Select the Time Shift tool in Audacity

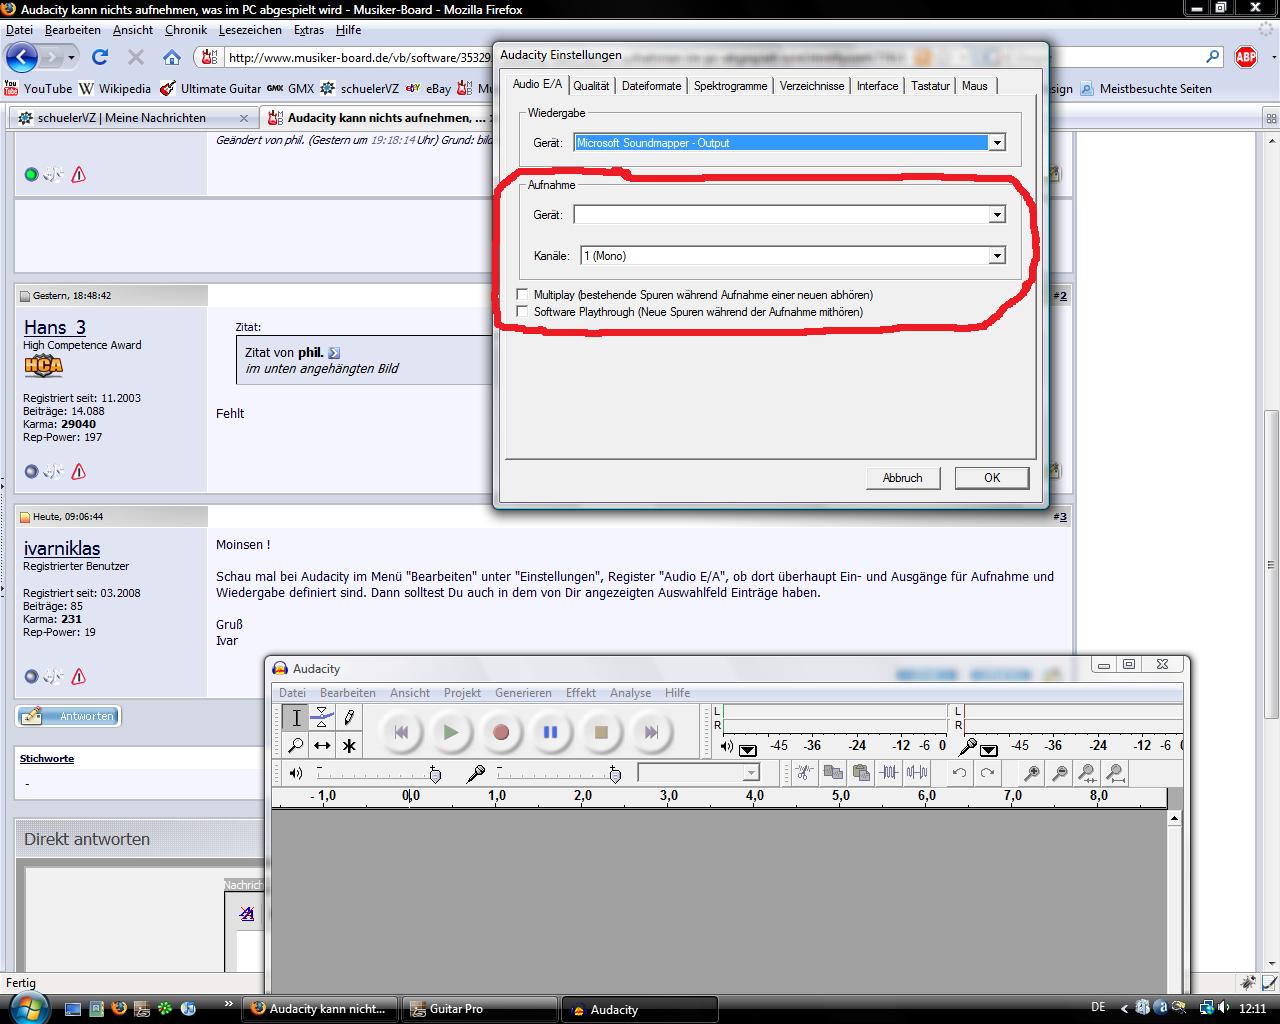tap(322, 745)
